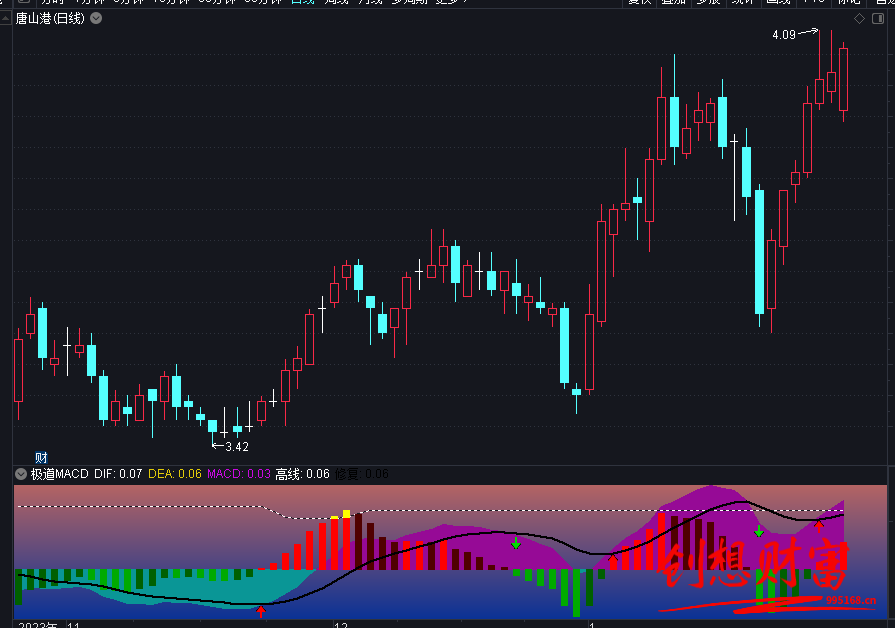Click the 唐山港(日线) chart title
The height and width of the screenshot is (628, 895).
tap(50, 18)
